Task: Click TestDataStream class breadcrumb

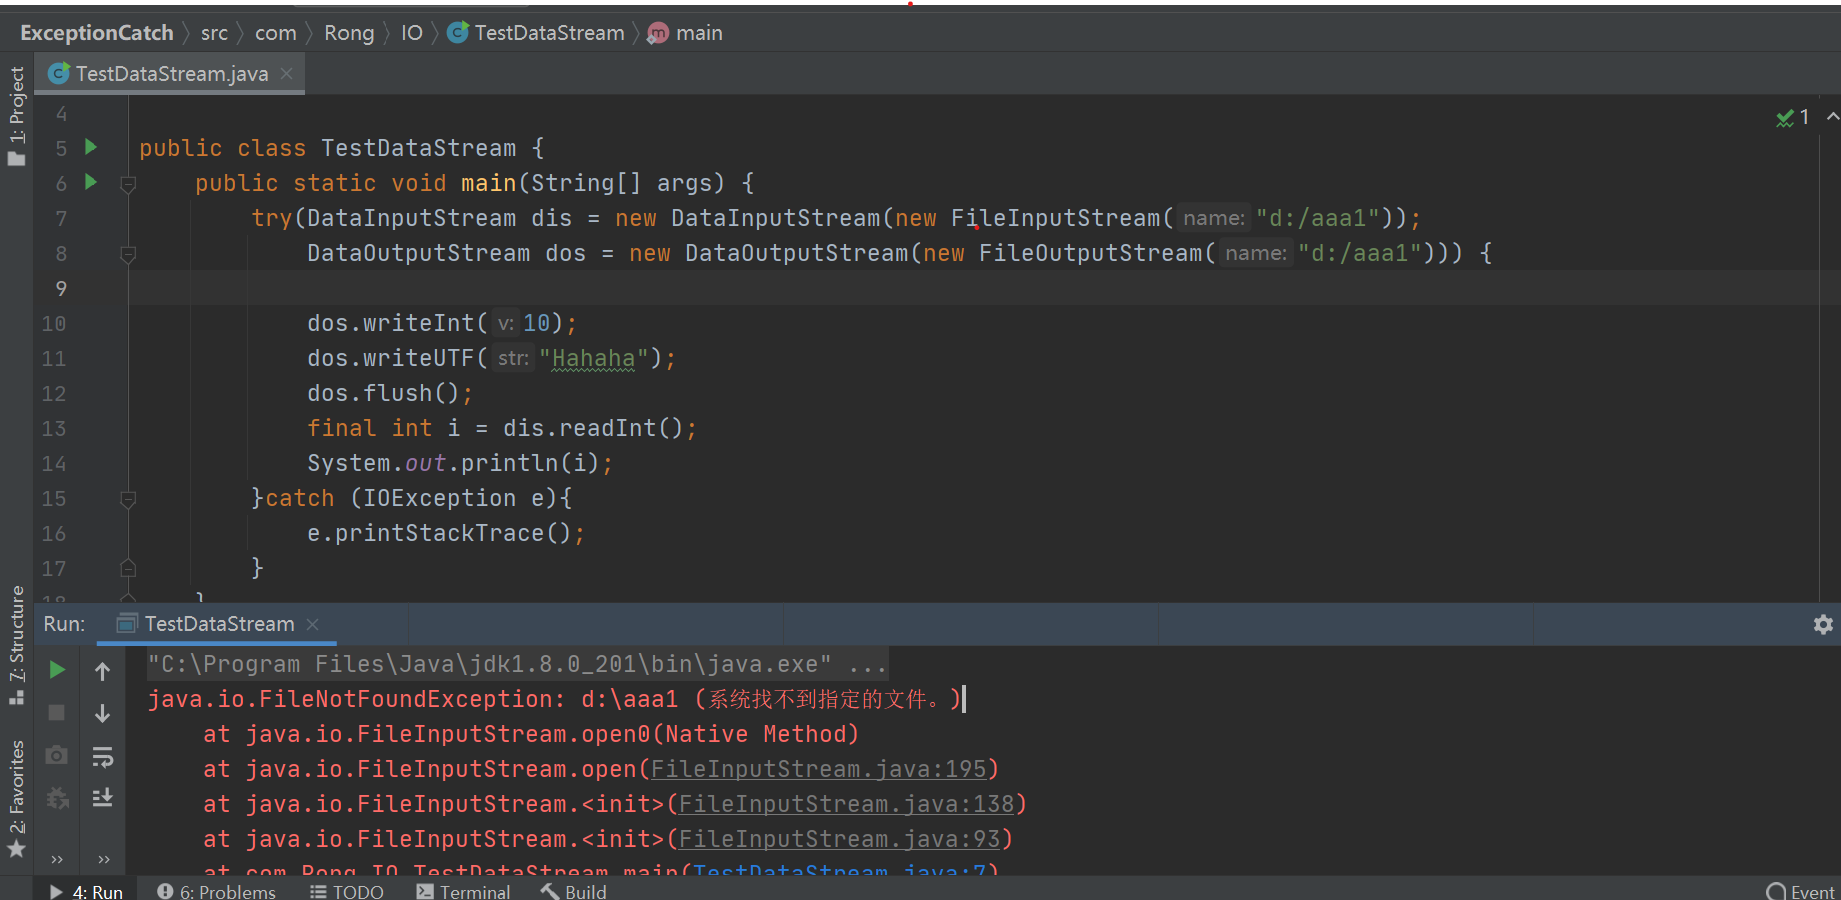Action: [537, 33]
